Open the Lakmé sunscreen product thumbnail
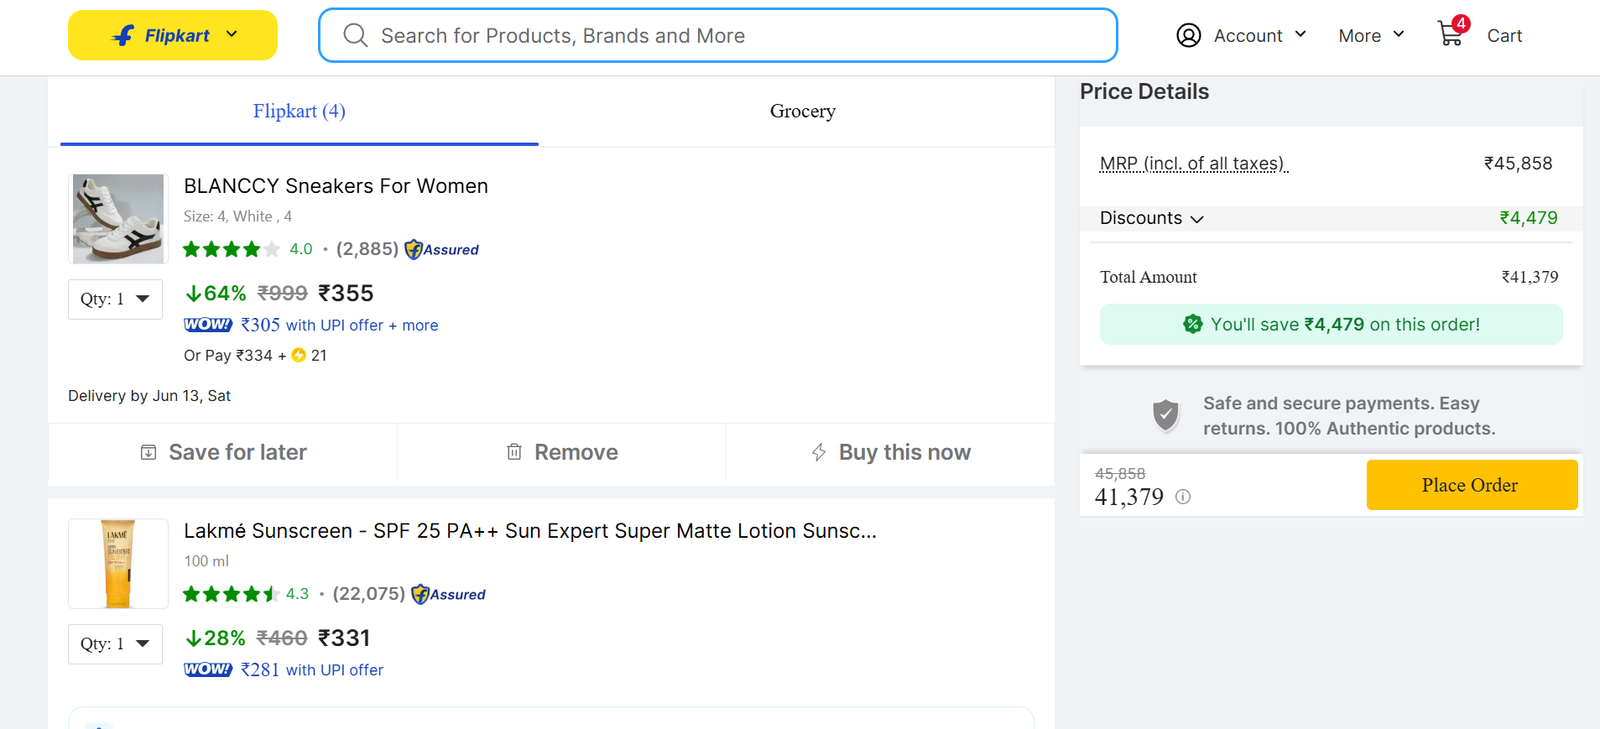Screen dimensions: 1600x729 click(x=118, y=564)
